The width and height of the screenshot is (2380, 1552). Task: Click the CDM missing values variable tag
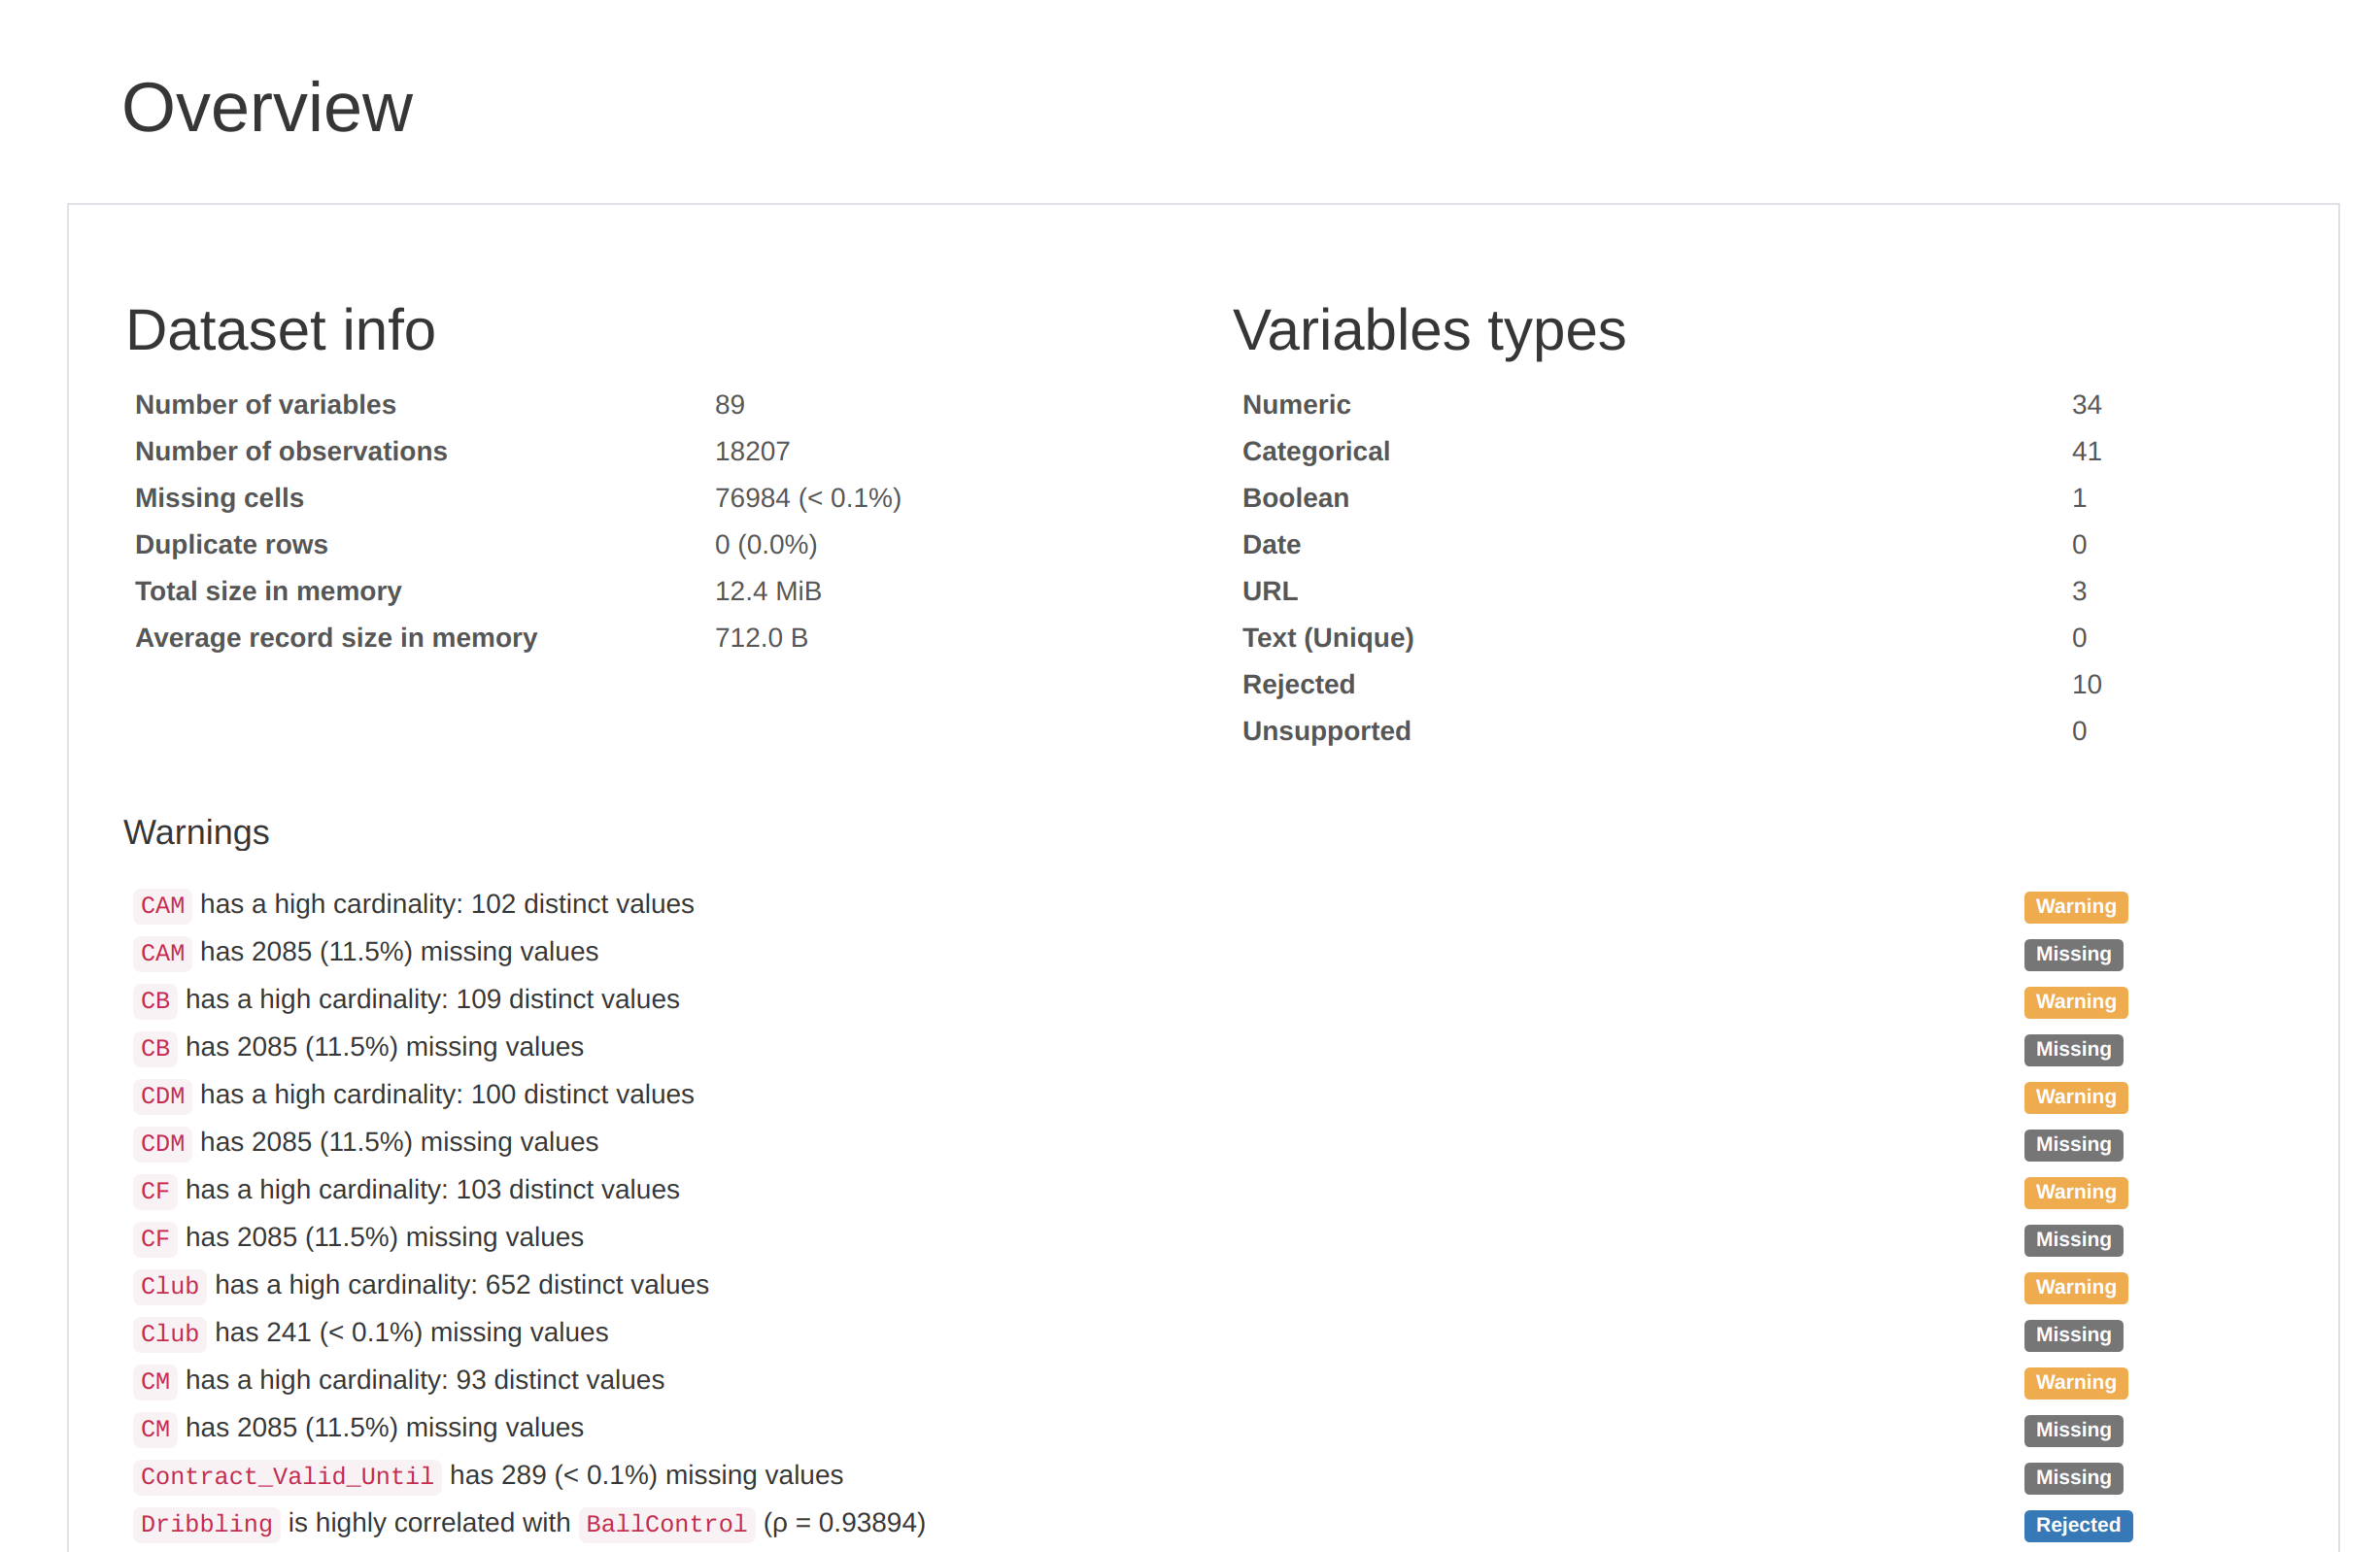162,1143
